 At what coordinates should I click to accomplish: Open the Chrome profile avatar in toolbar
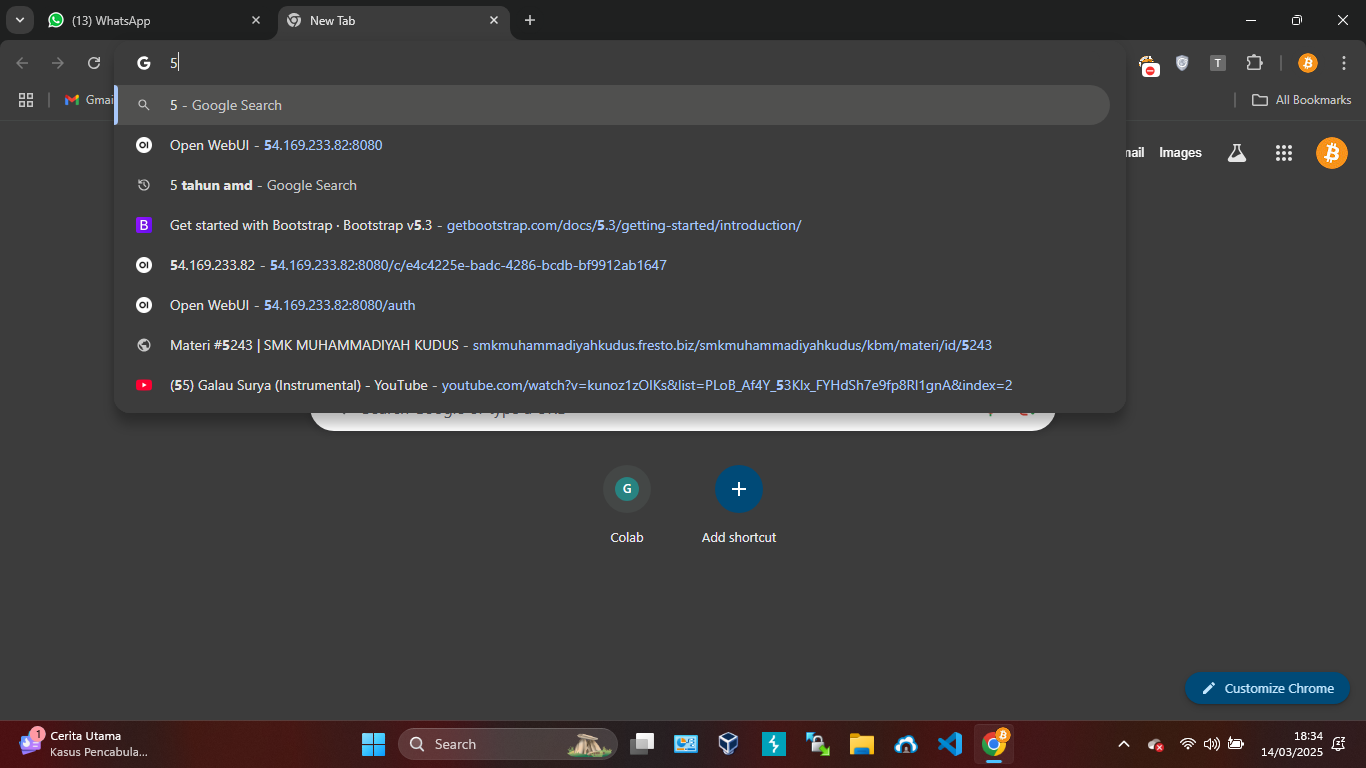coord(1308,63)
